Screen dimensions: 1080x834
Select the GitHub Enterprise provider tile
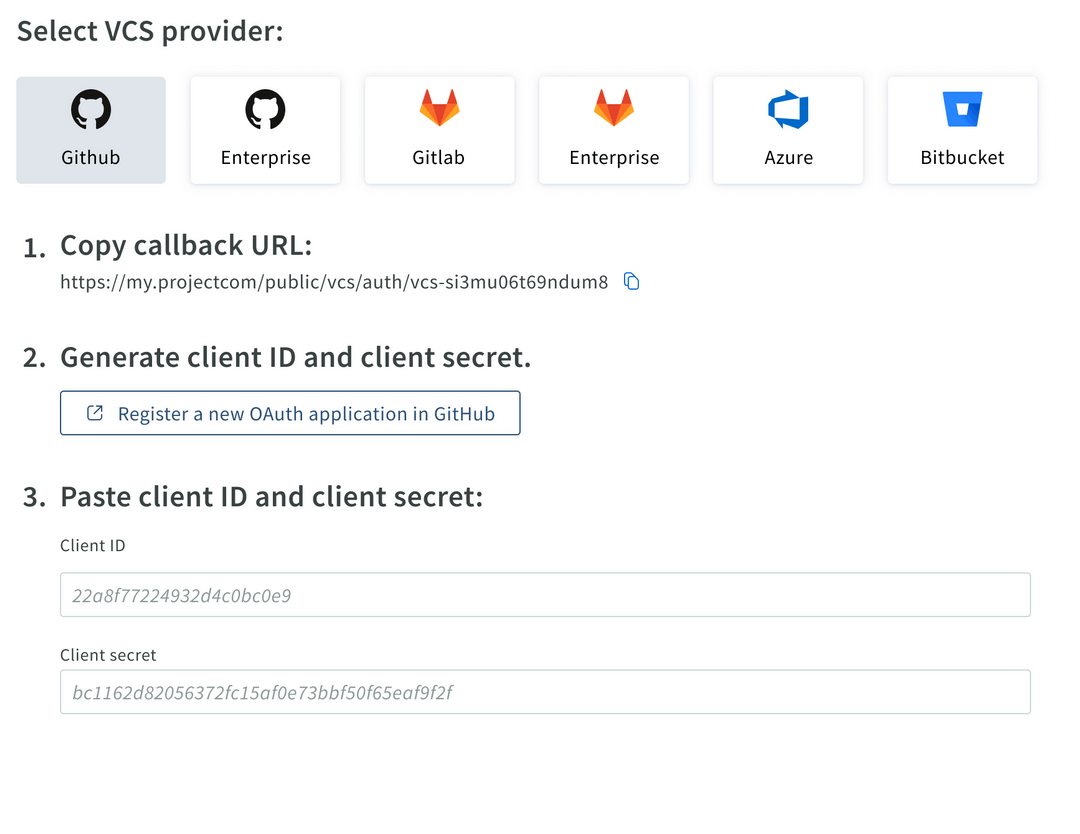point(265,130)
